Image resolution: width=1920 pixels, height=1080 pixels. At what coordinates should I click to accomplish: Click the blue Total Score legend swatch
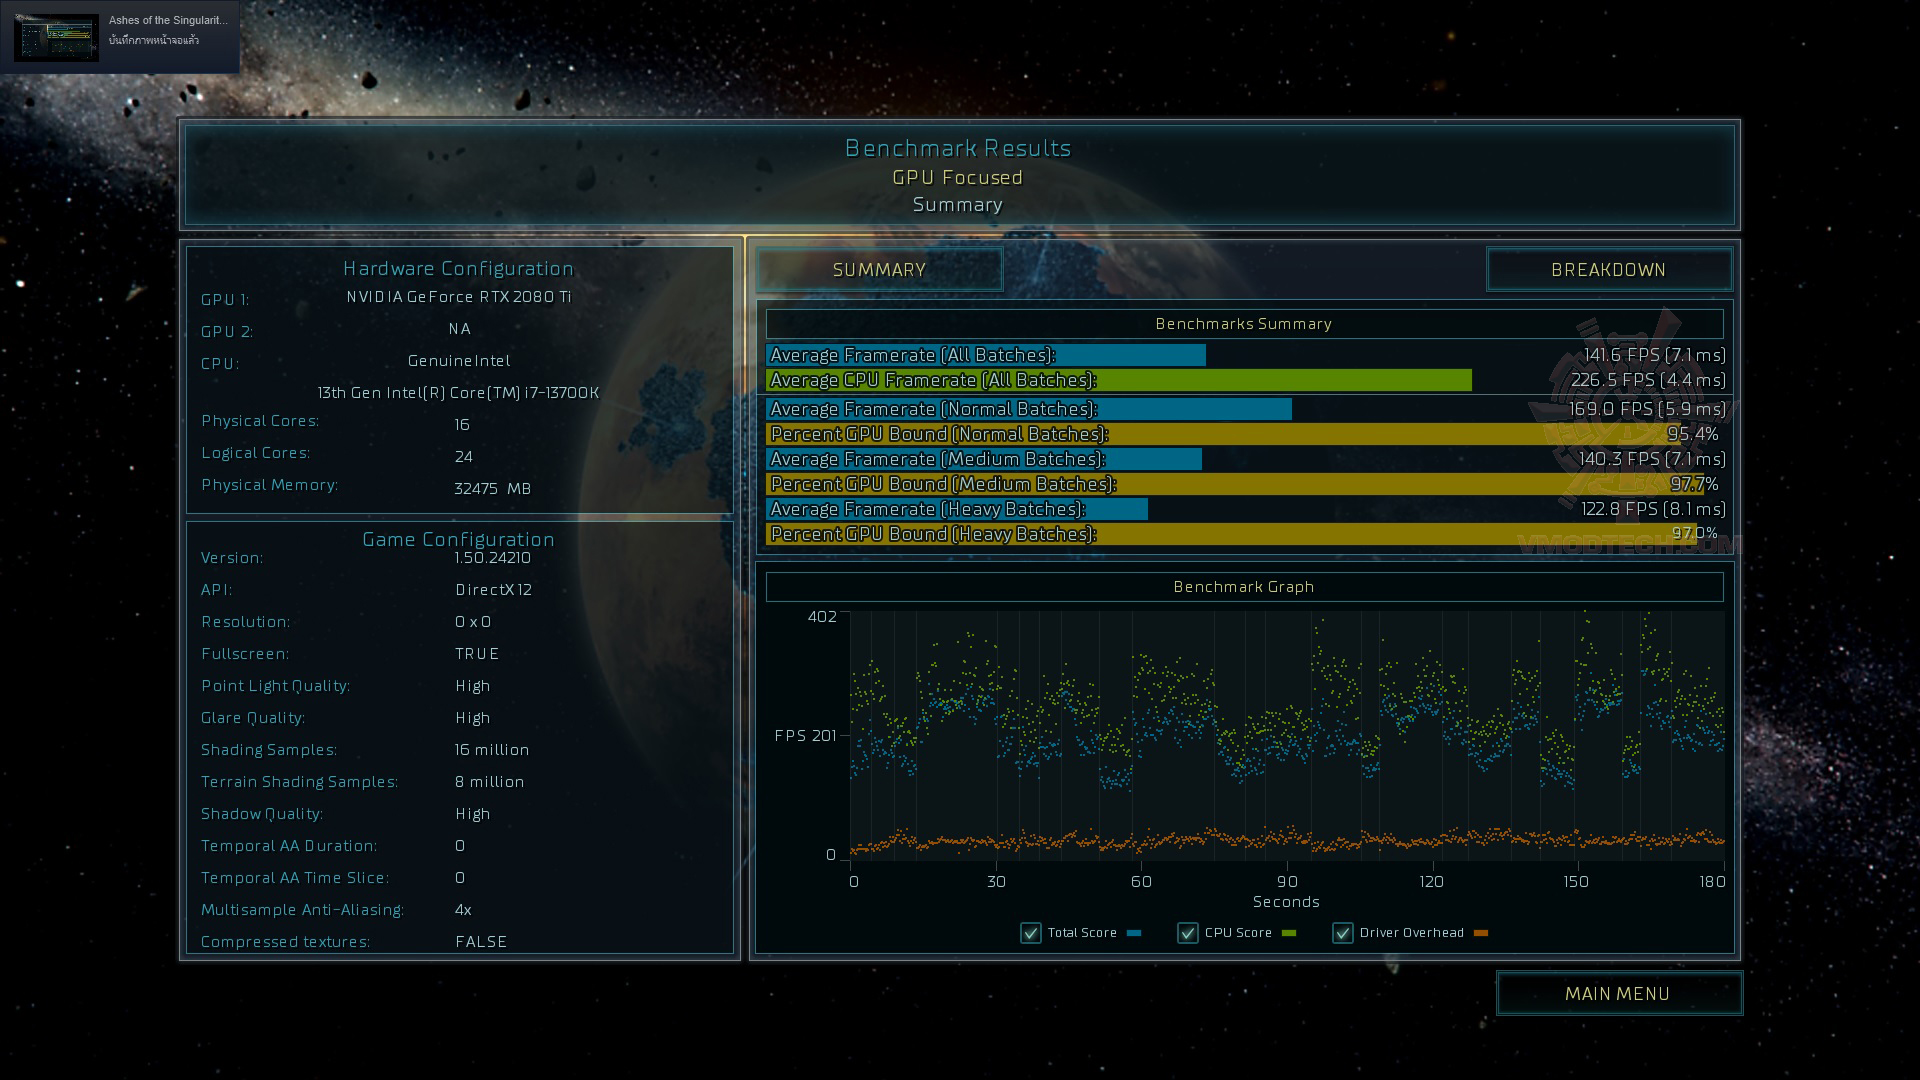(1134, 933)
